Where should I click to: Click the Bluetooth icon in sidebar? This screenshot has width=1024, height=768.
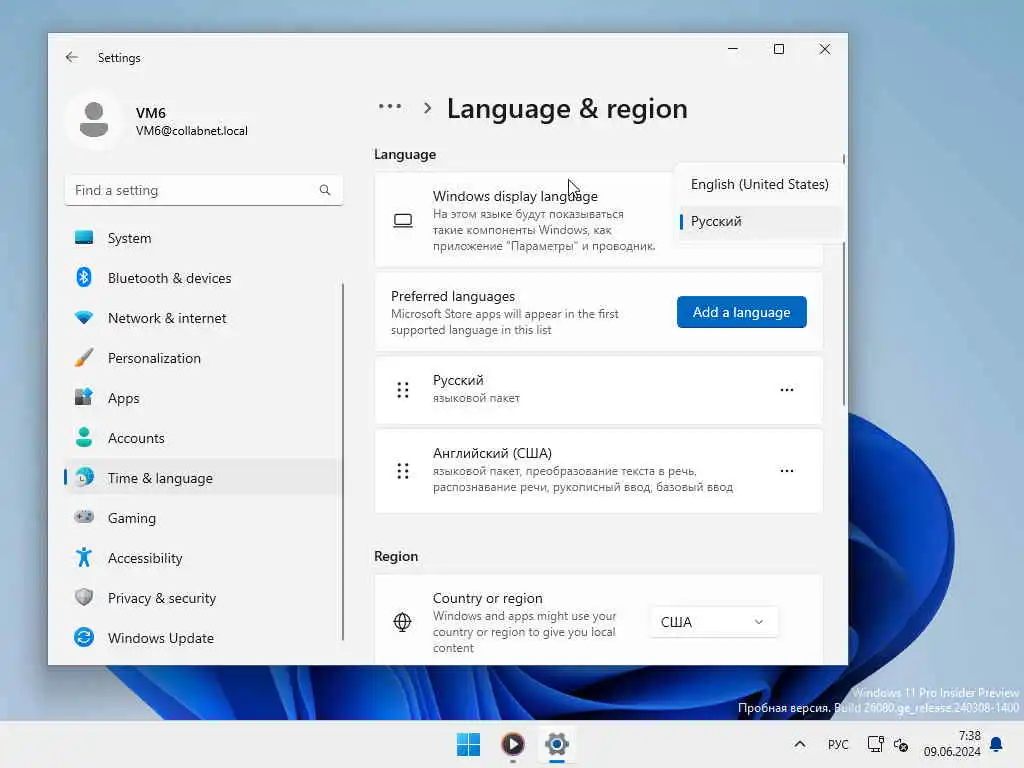(x=84, y=278)
